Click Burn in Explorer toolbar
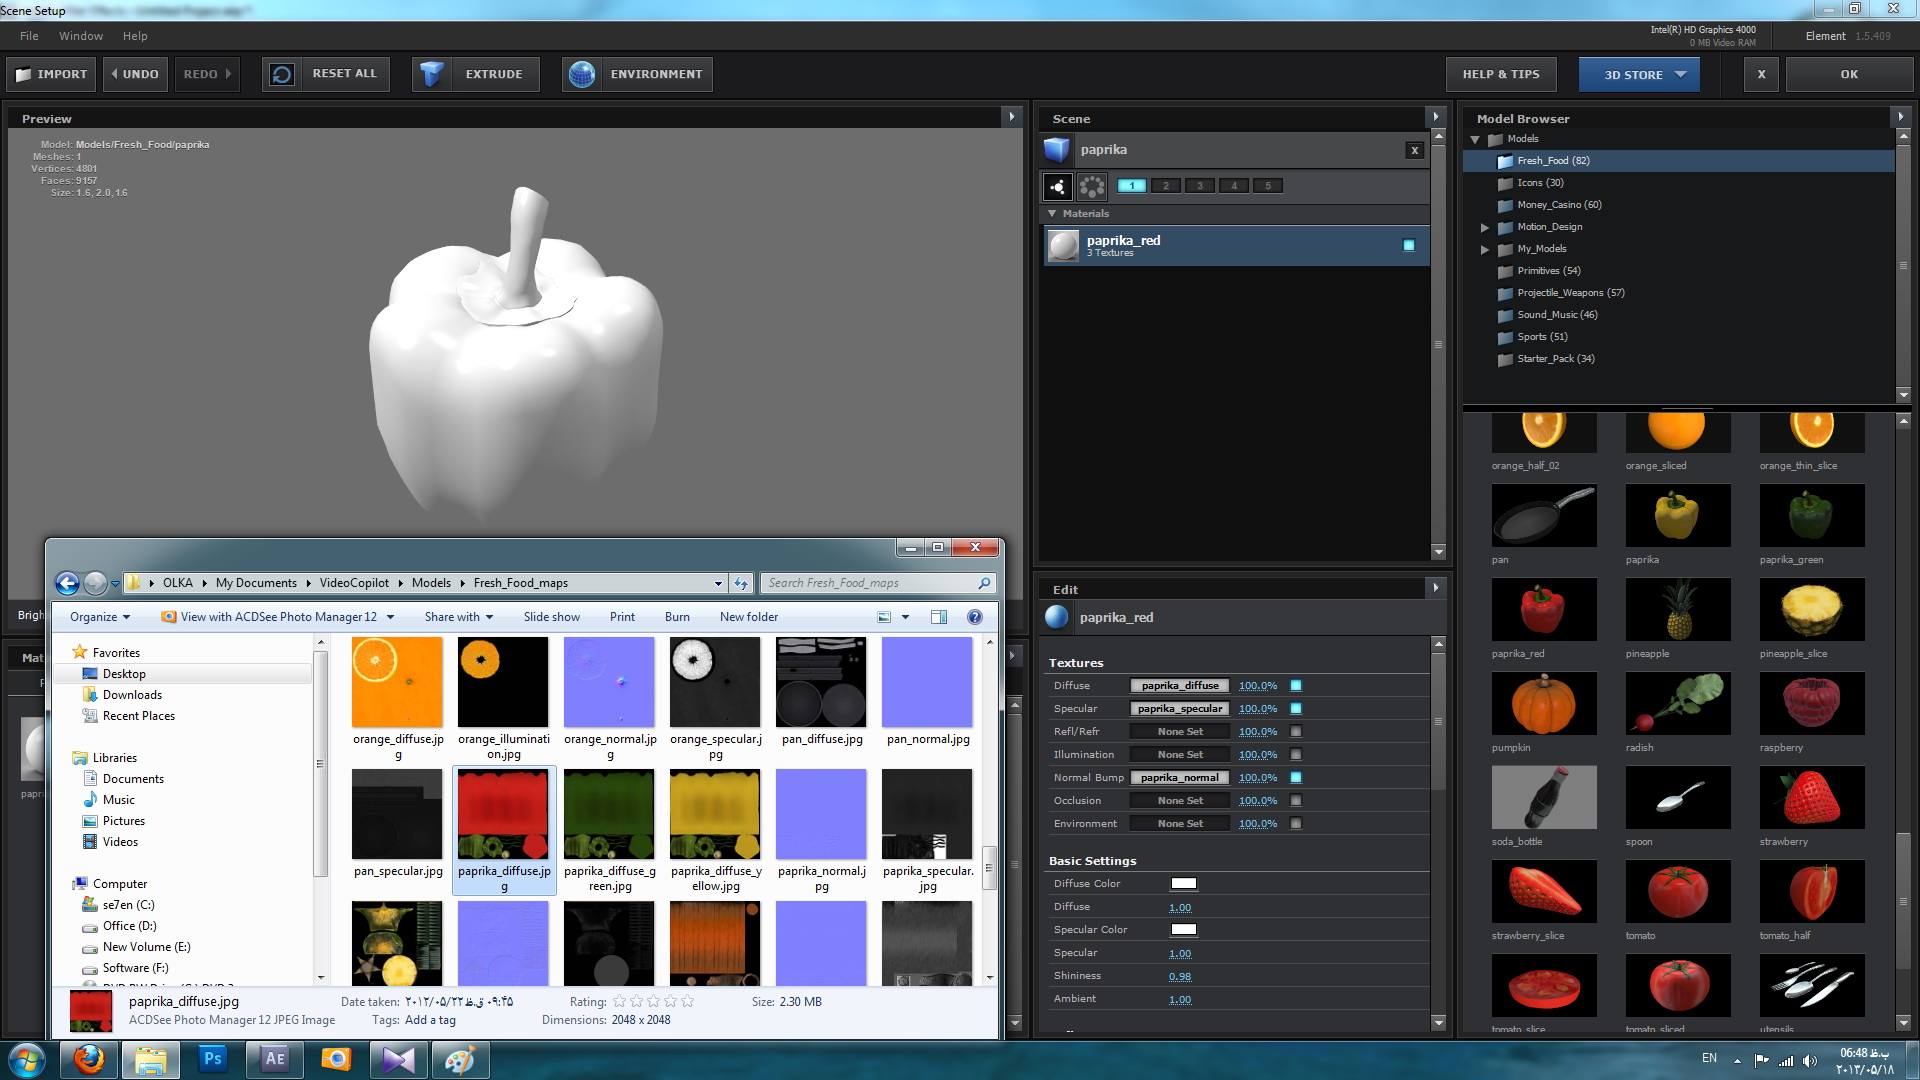Viewport: 1920px width, 1080px height. (677, 617)
